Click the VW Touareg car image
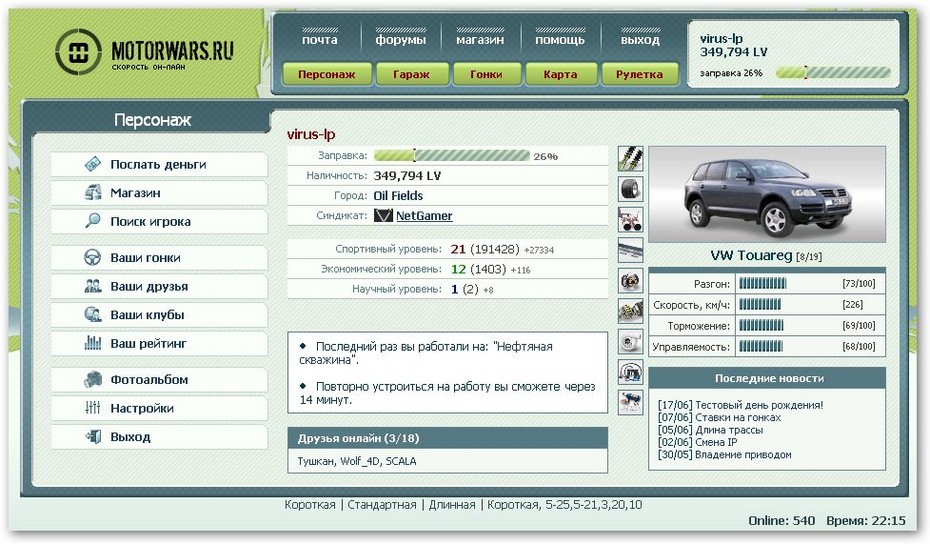The width and height of the screenshot is (930, 544). click(x=767, y=195)
